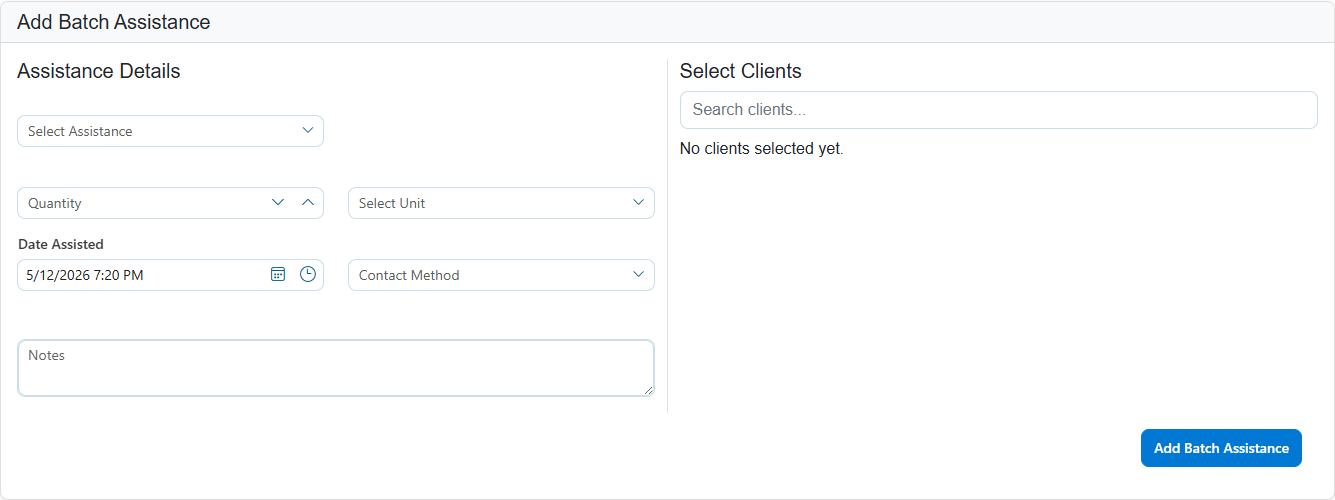The height and width of the screenshot is (500, 1335).
Task: Open the clock time picker icon
Action: click(x=308, y=274)
